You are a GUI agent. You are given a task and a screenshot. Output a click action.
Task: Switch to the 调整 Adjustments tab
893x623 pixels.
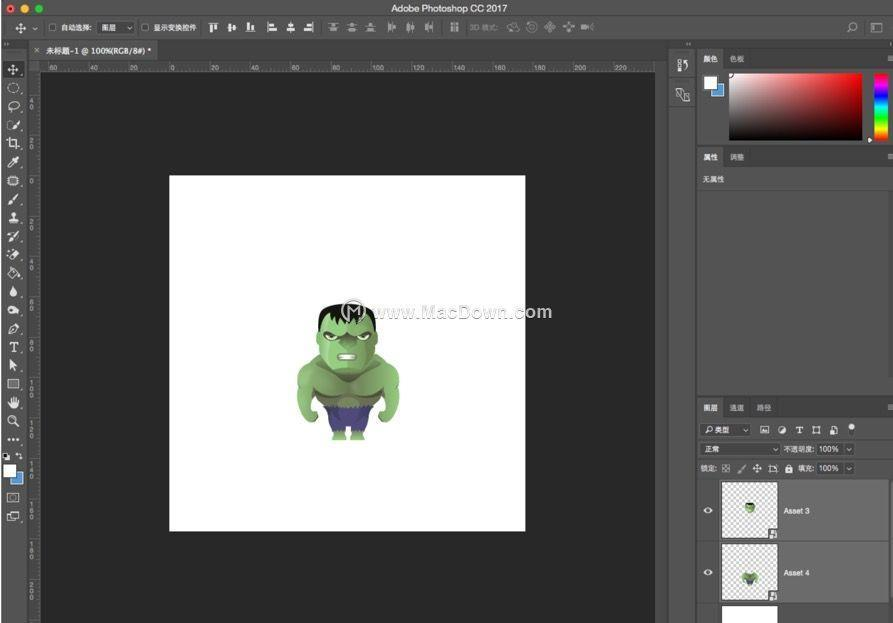[737, 157]
